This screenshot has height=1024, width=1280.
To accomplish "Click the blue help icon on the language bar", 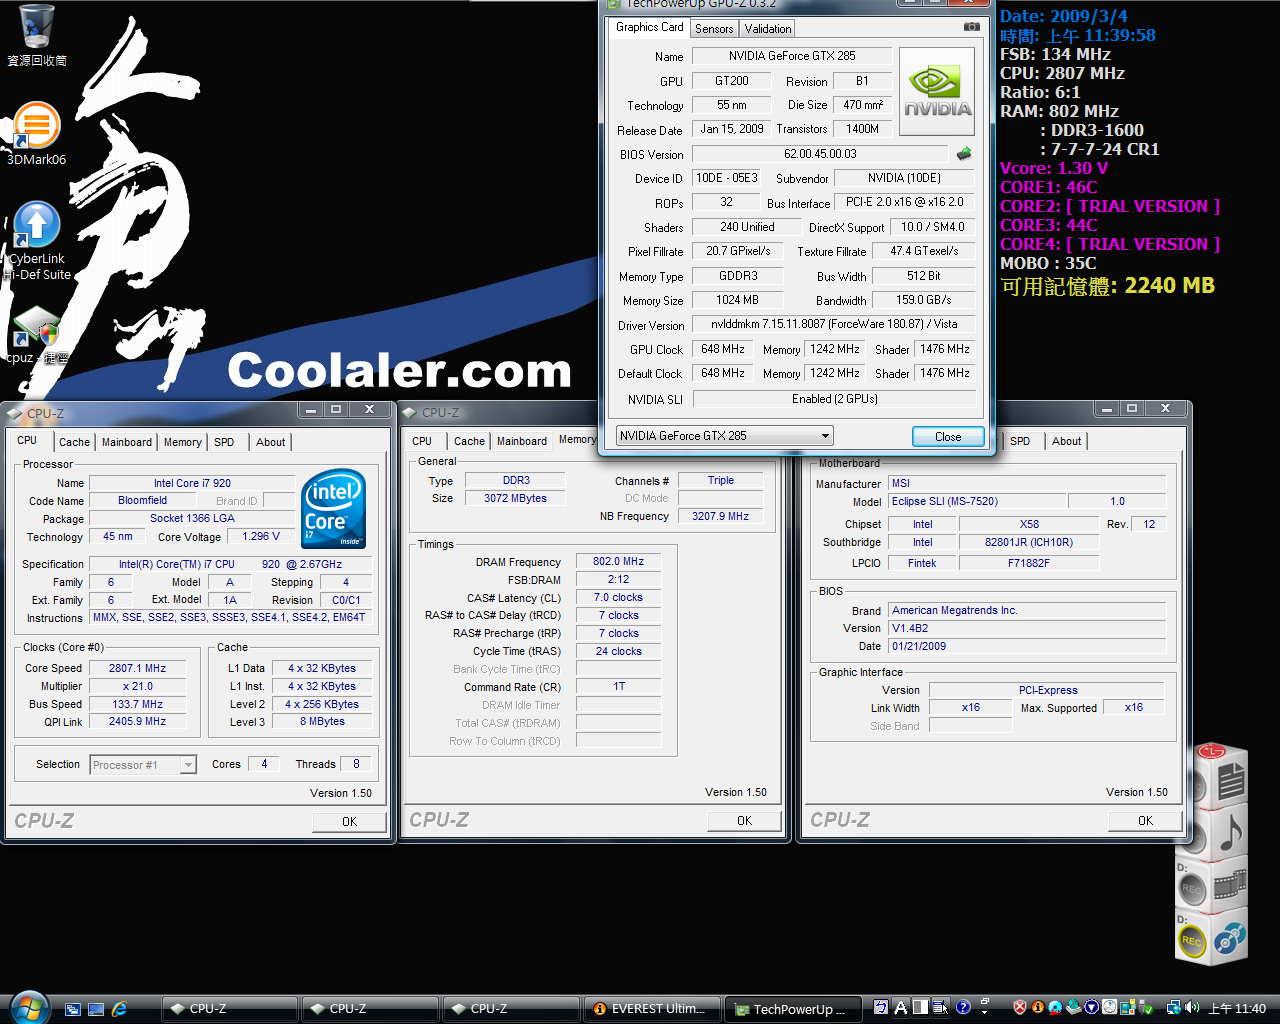I will click(x=963, y=1007).
